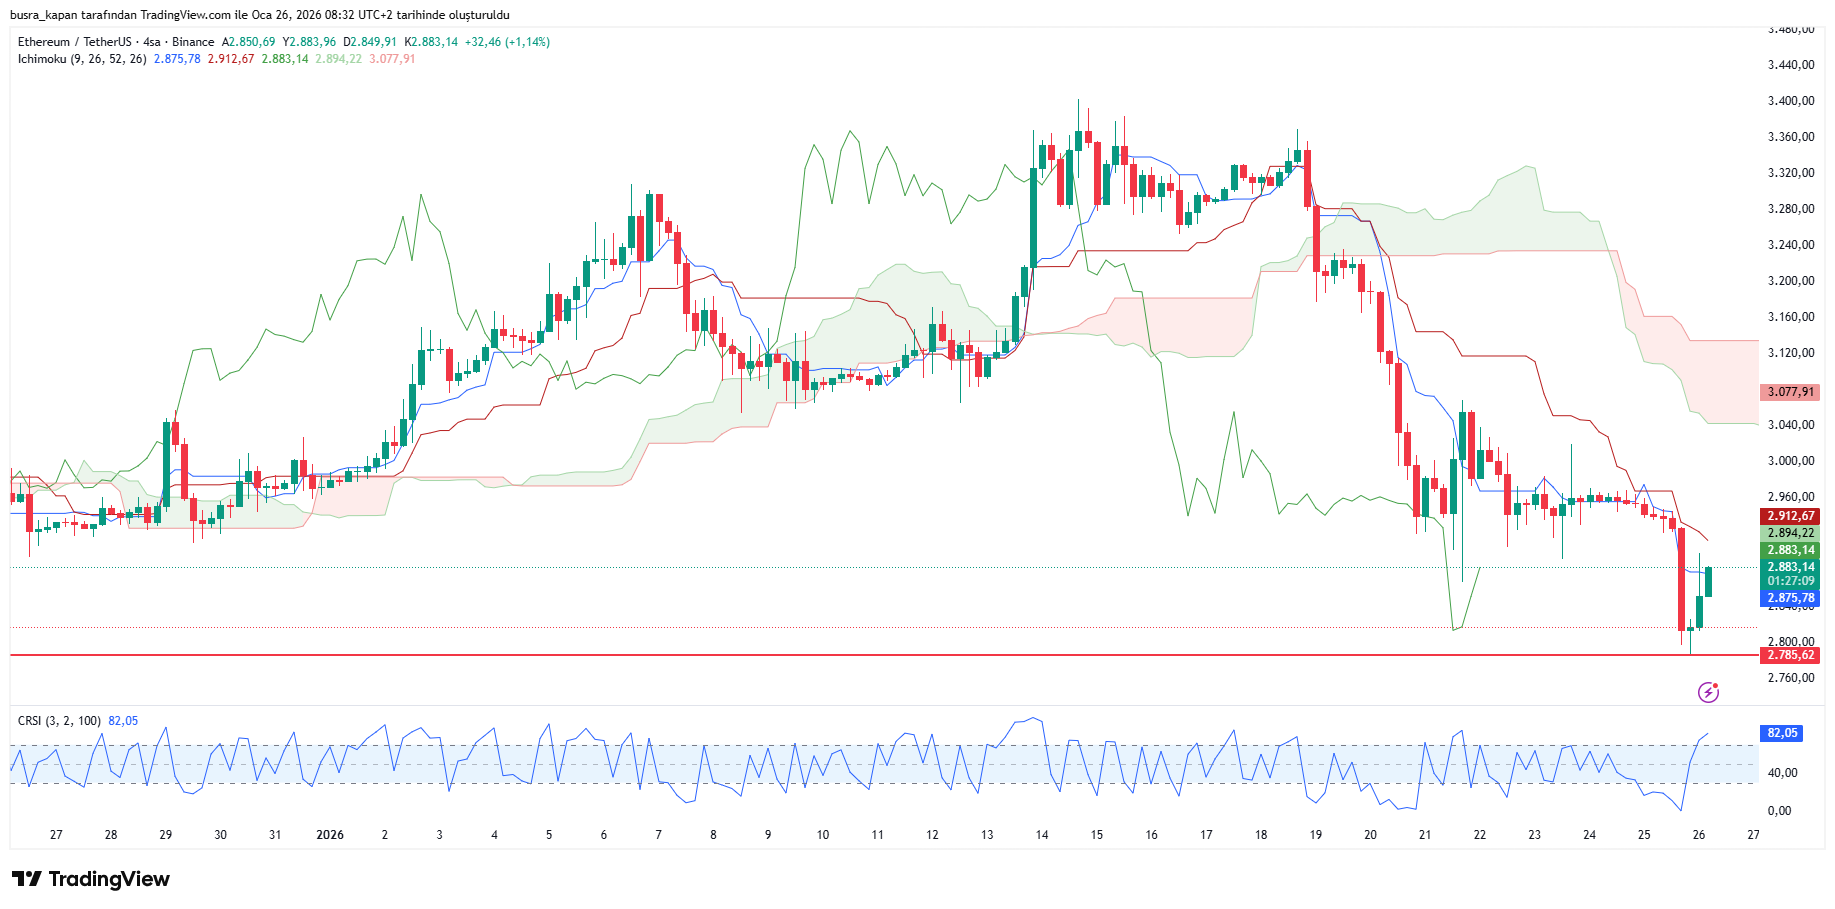Screen dimensions: 1835x909
Task: Click the Ethereum / TetherUS symbol title
Action: (74, 42)
